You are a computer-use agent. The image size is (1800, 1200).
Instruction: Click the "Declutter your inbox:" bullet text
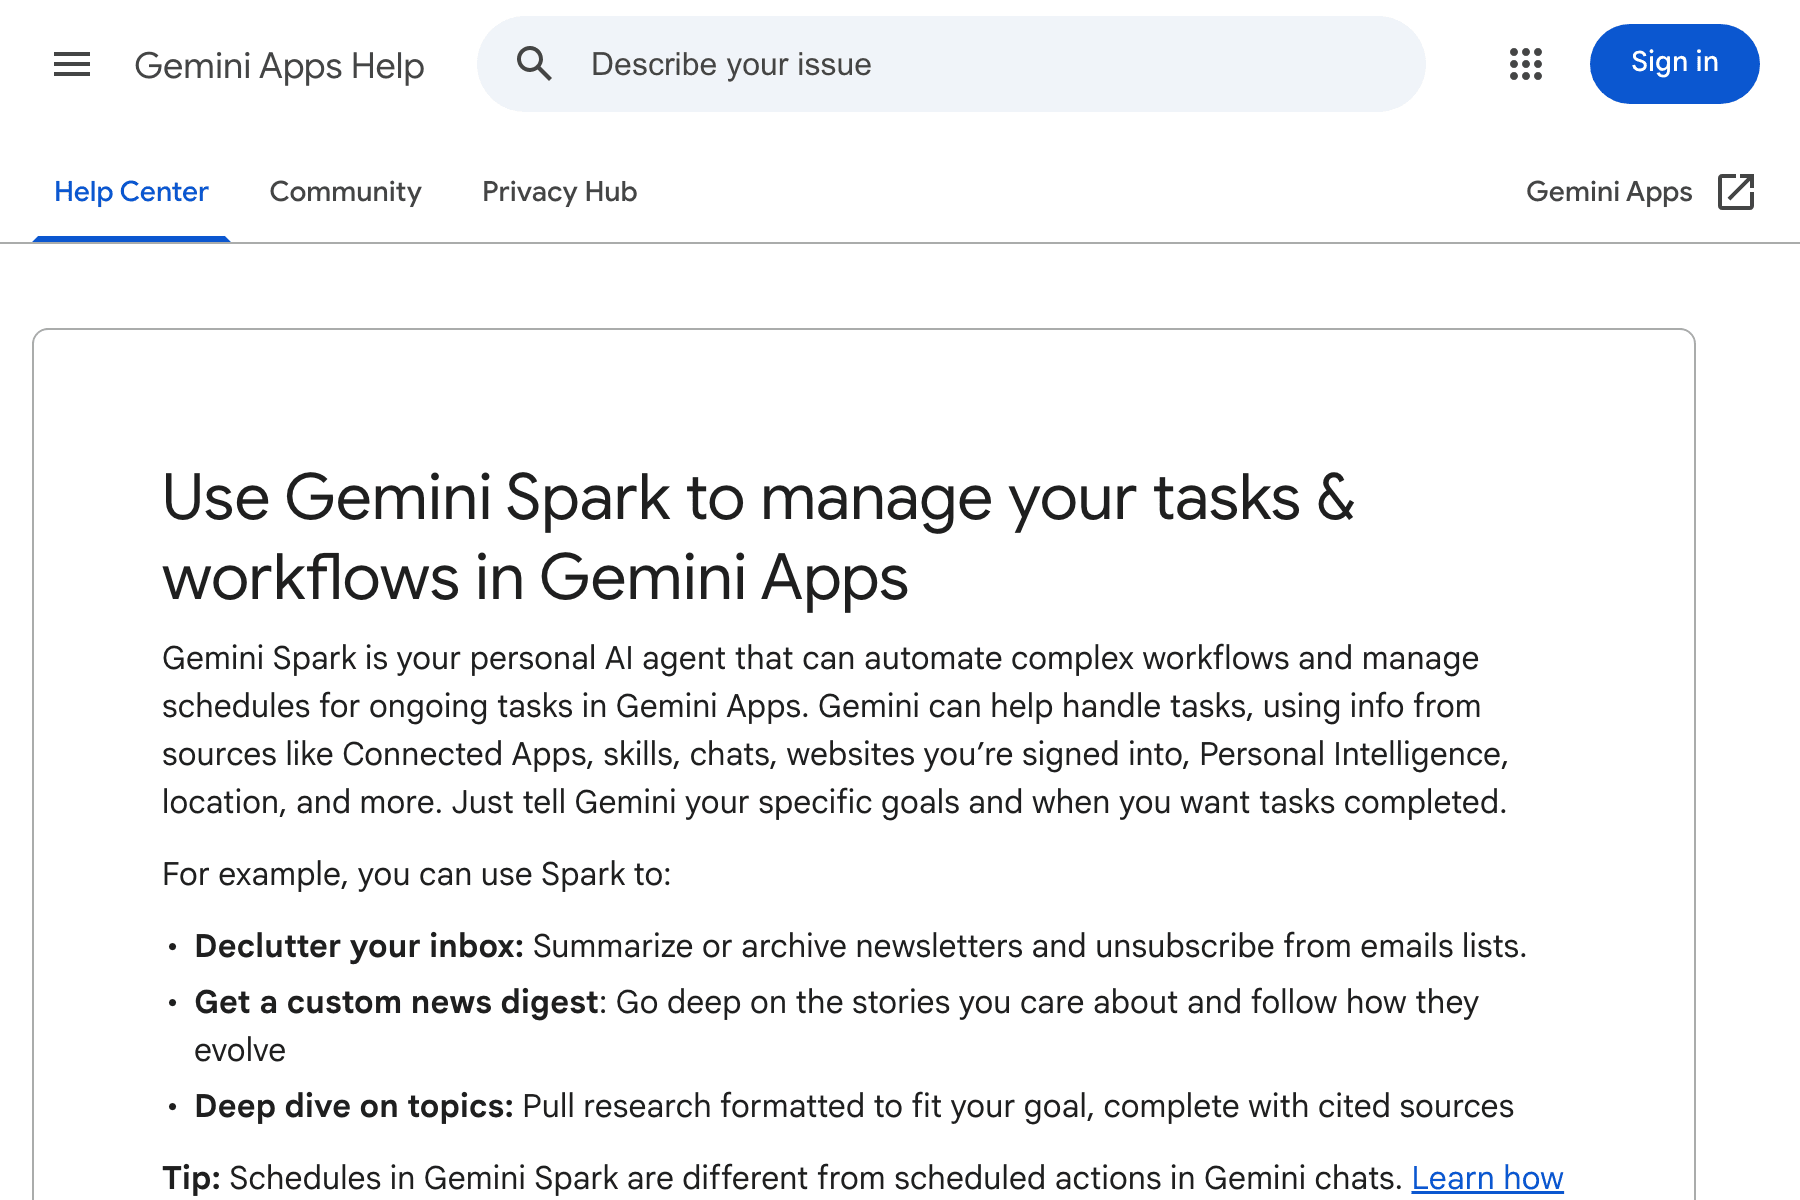(x=359, y=946)
